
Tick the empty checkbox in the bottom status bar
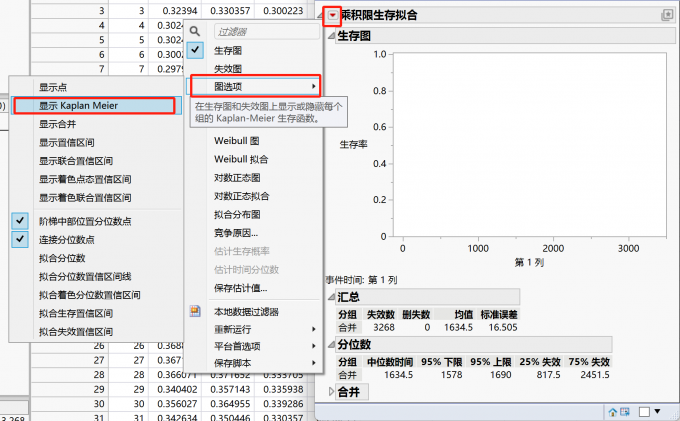coord(645,411)
